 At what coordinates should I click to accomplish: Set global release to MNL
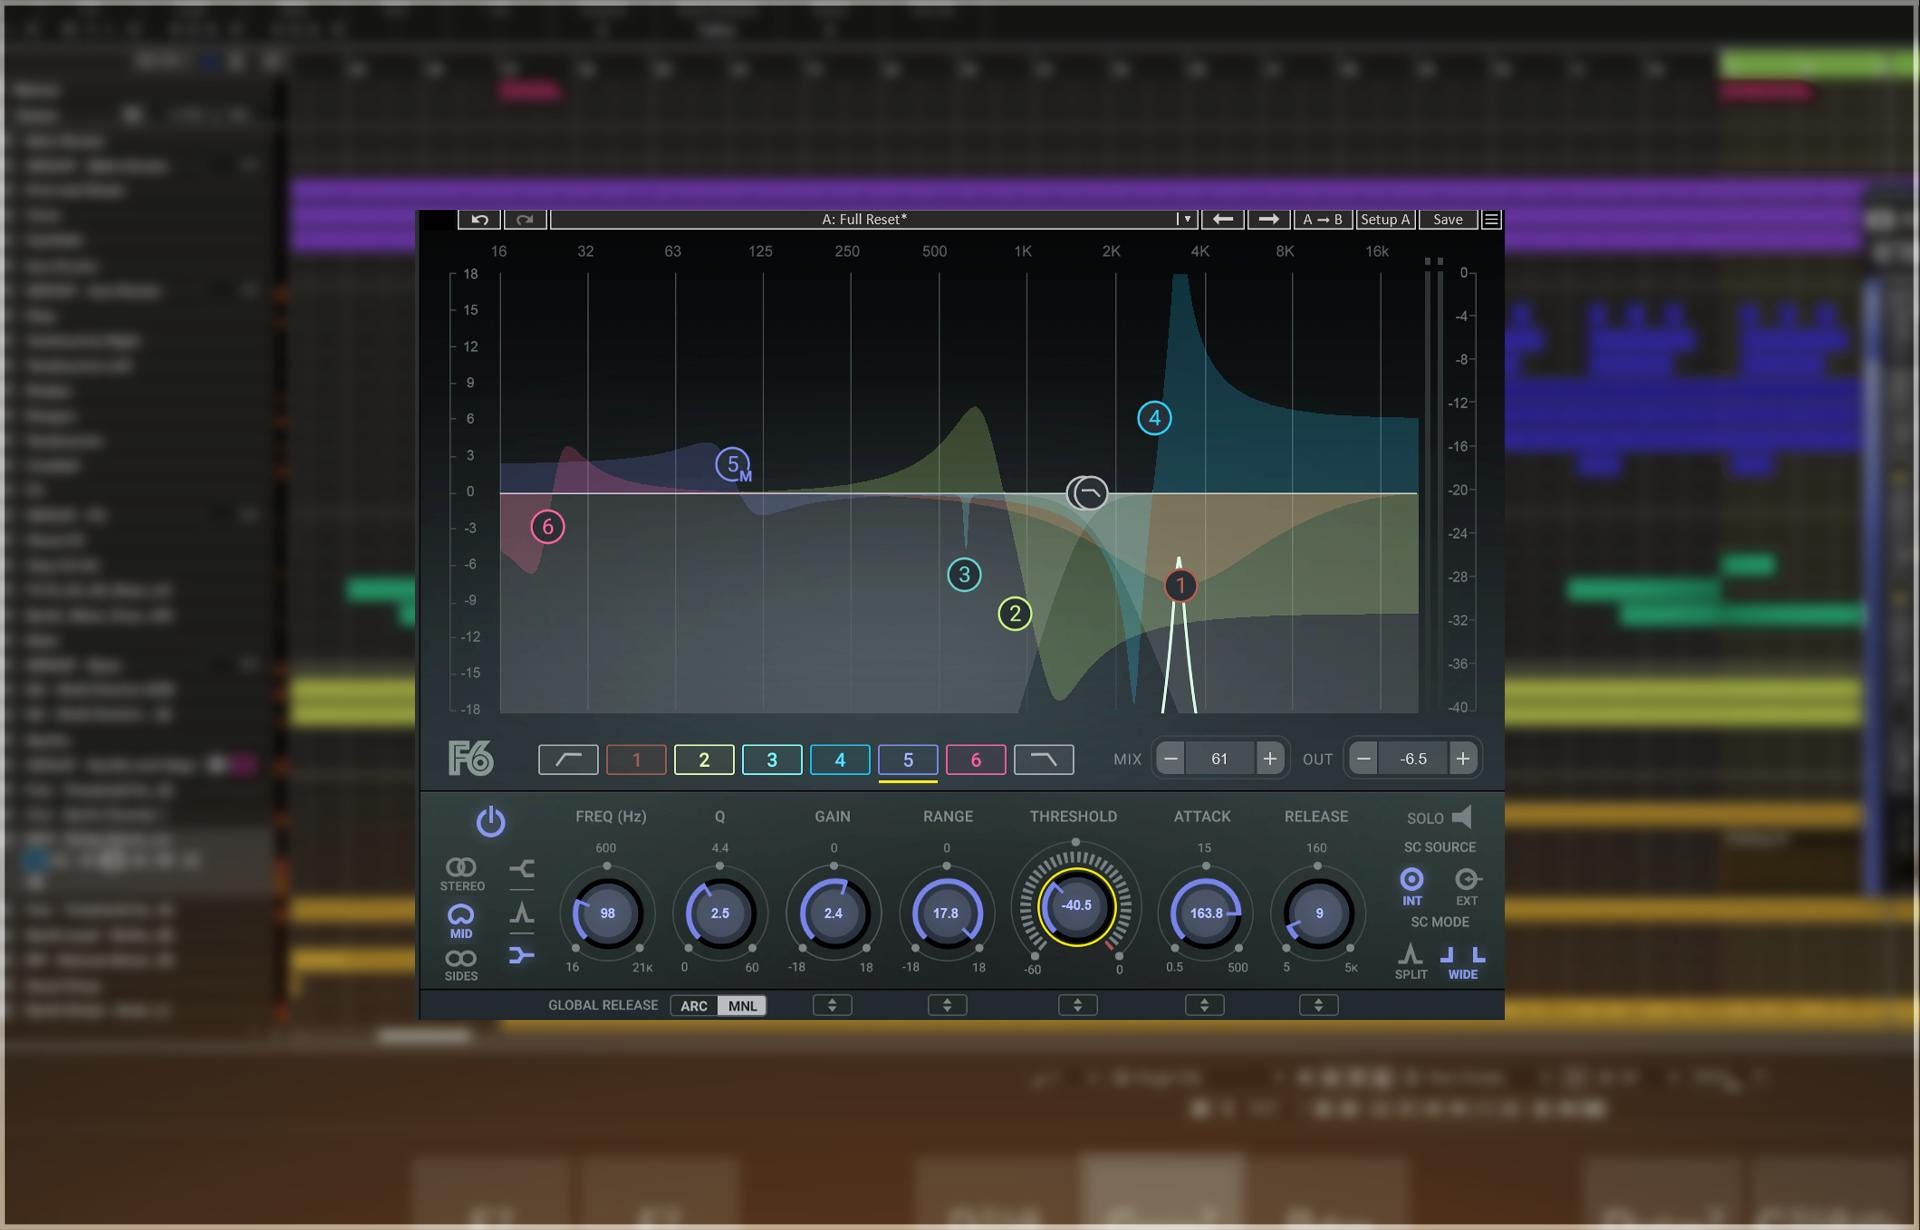tap(742, 1006)
